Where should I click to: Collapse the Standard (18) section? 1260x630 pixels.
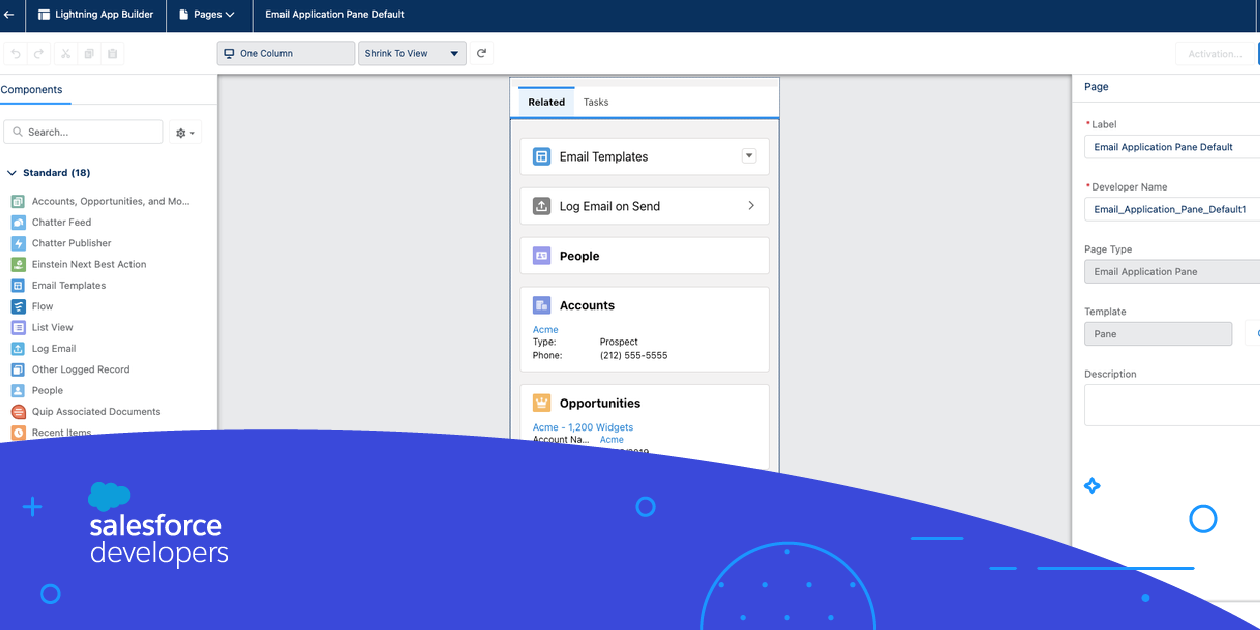48,173
